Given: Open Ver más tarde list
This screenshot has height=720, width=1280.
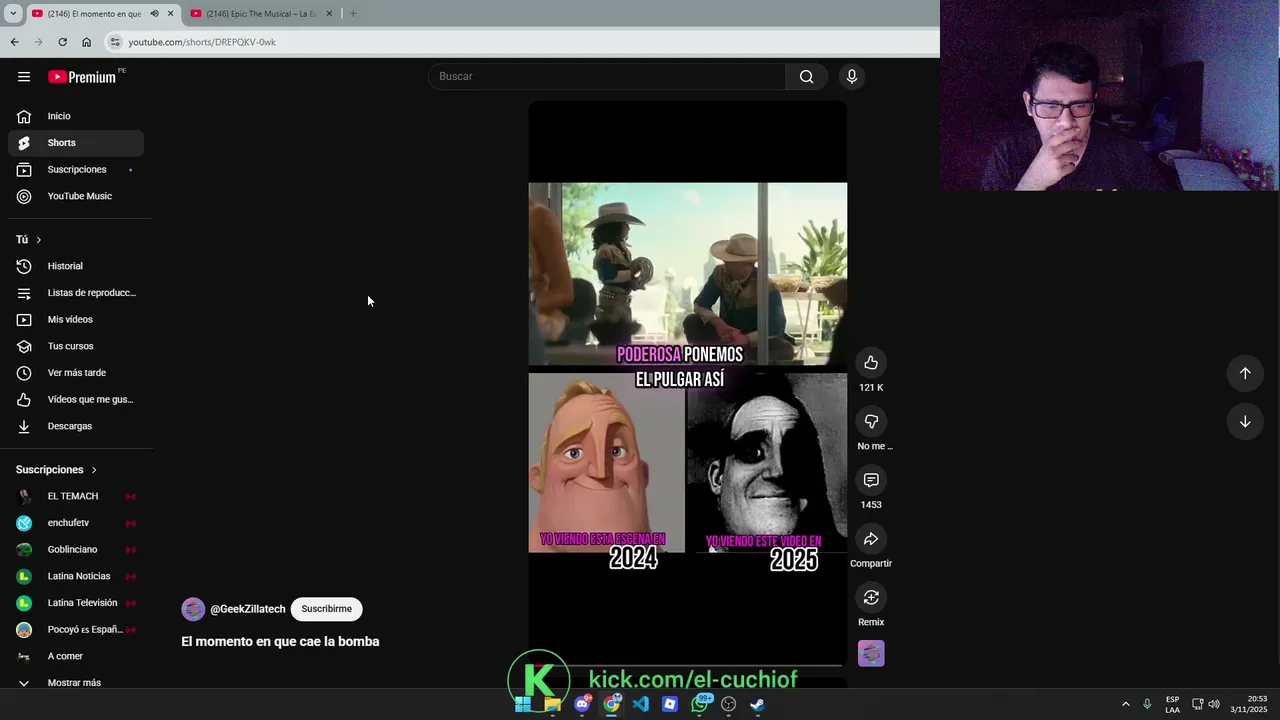Looking at the screenshot, I should pos(76,373).
